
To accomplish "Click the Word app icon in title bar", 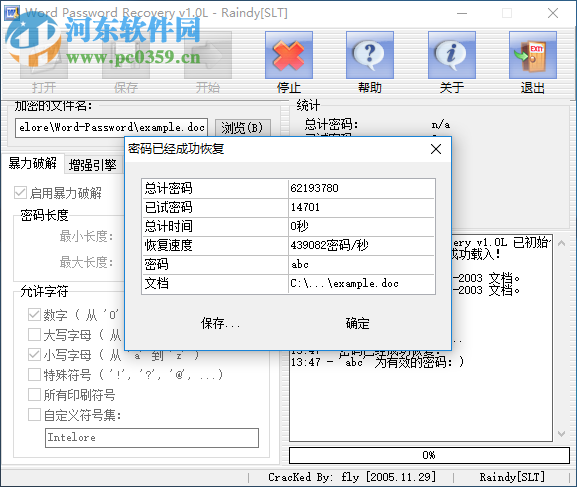I will [12, 13].
